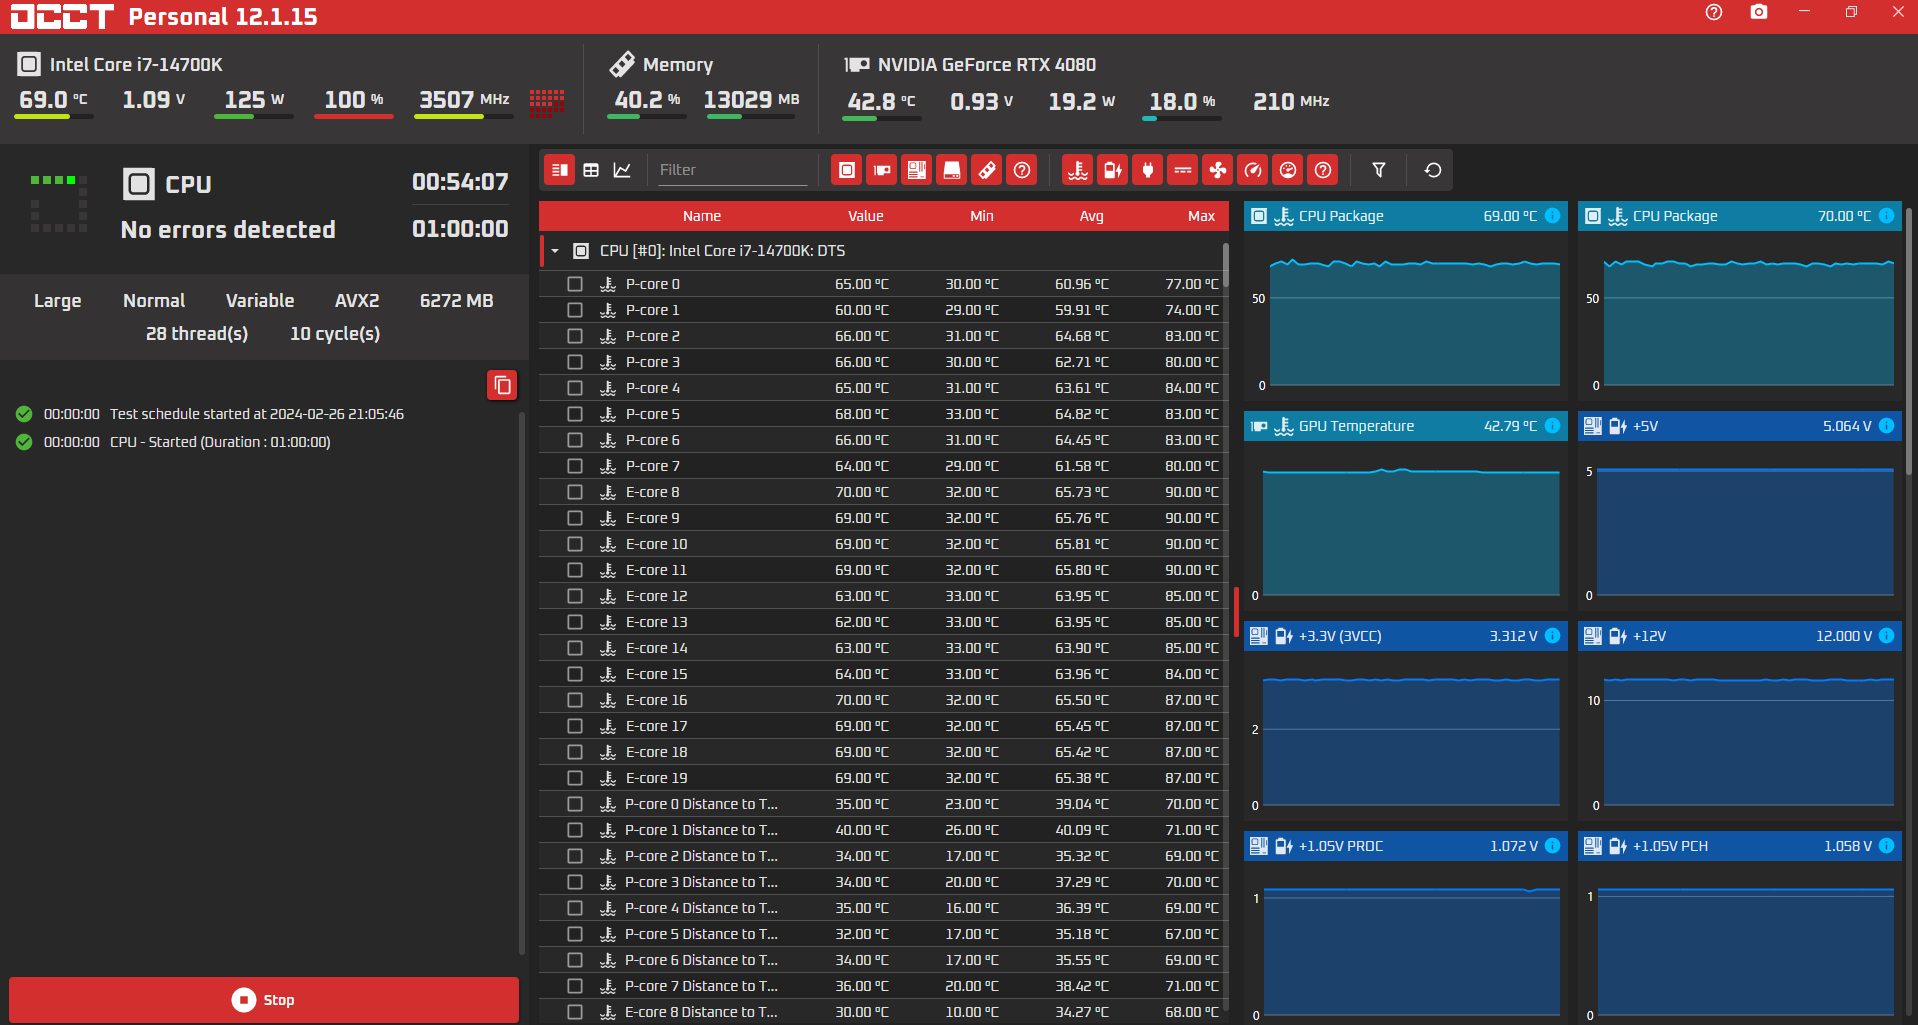Toggle storage drive sensors filter icon
Image resolution: width=1918 pixels, height=1025 pixels.
point(952,170)
